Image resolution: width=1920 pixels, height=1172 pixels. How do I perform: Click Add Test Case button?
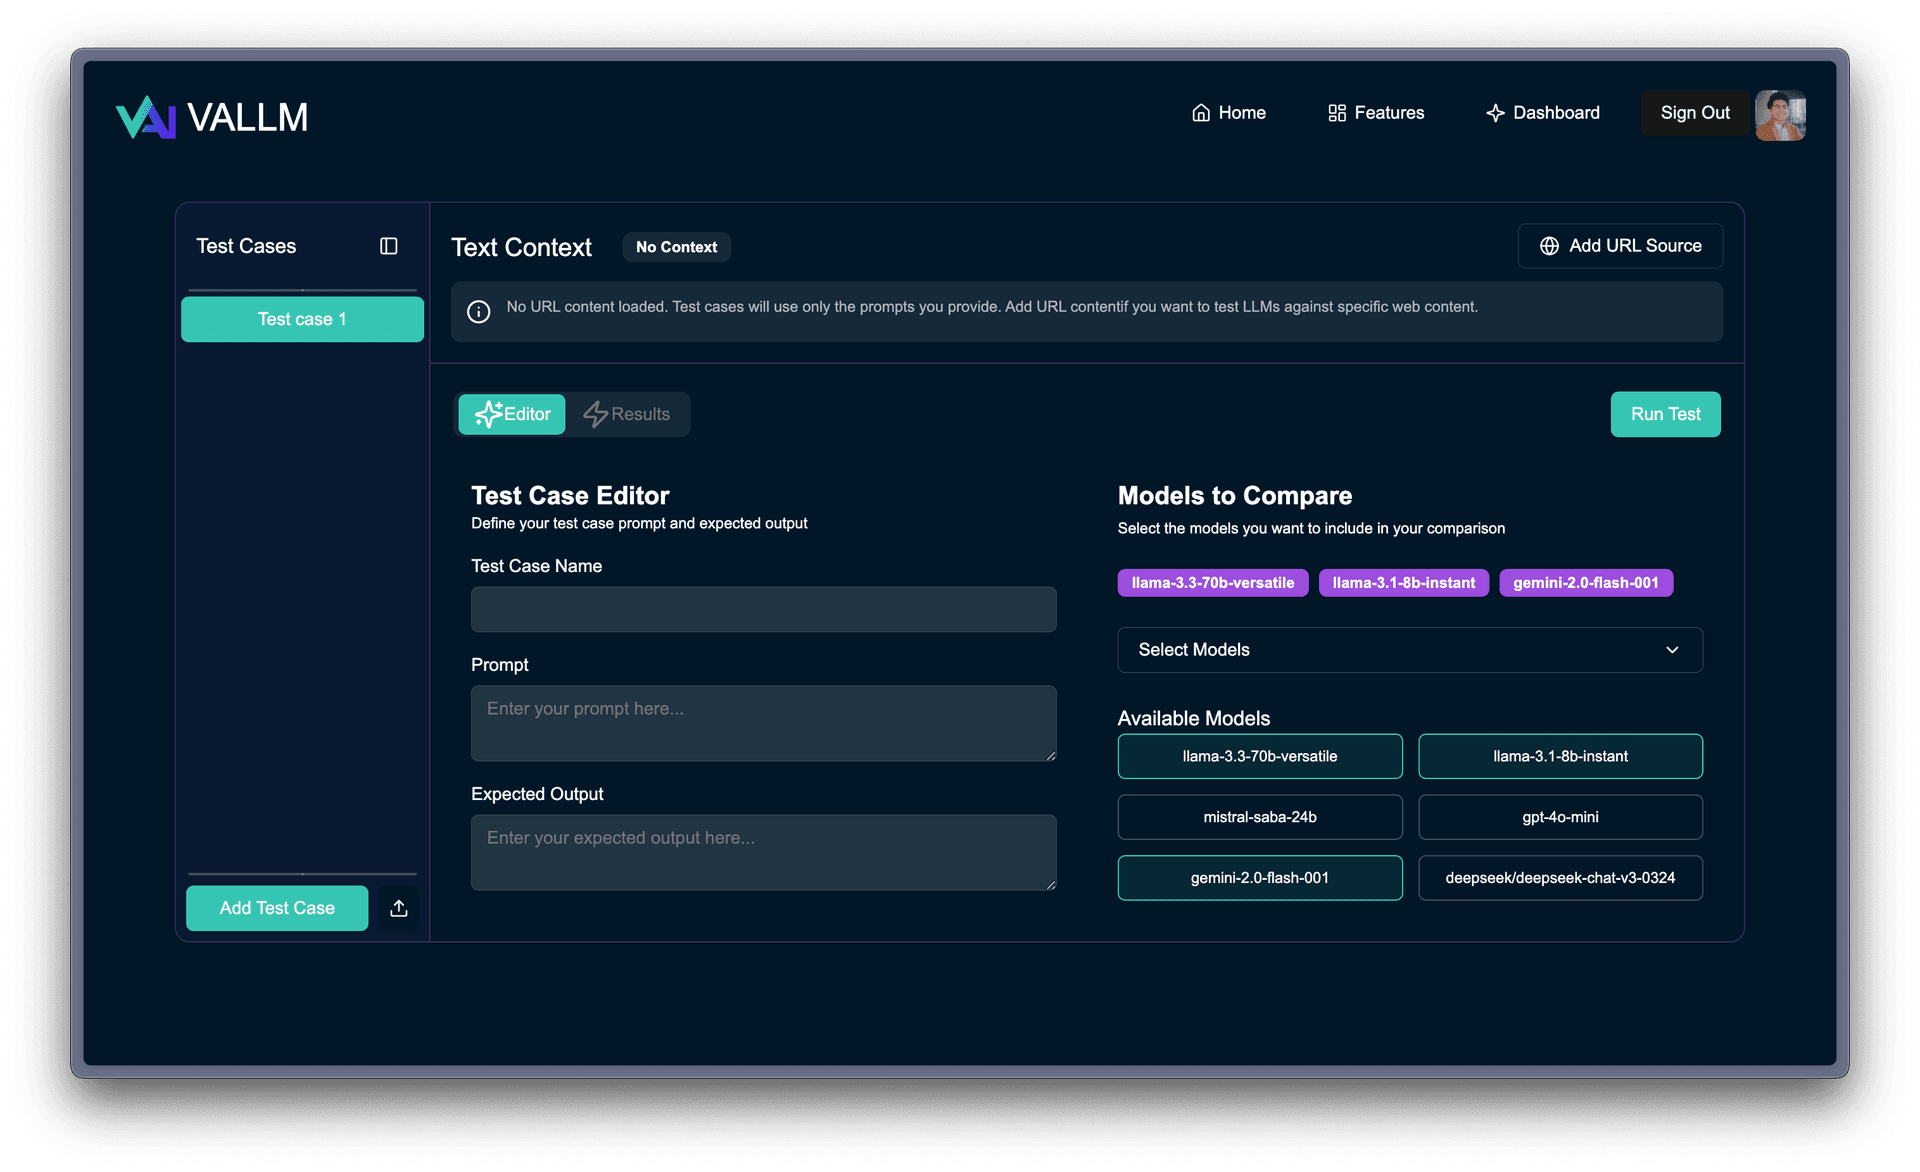277,908
